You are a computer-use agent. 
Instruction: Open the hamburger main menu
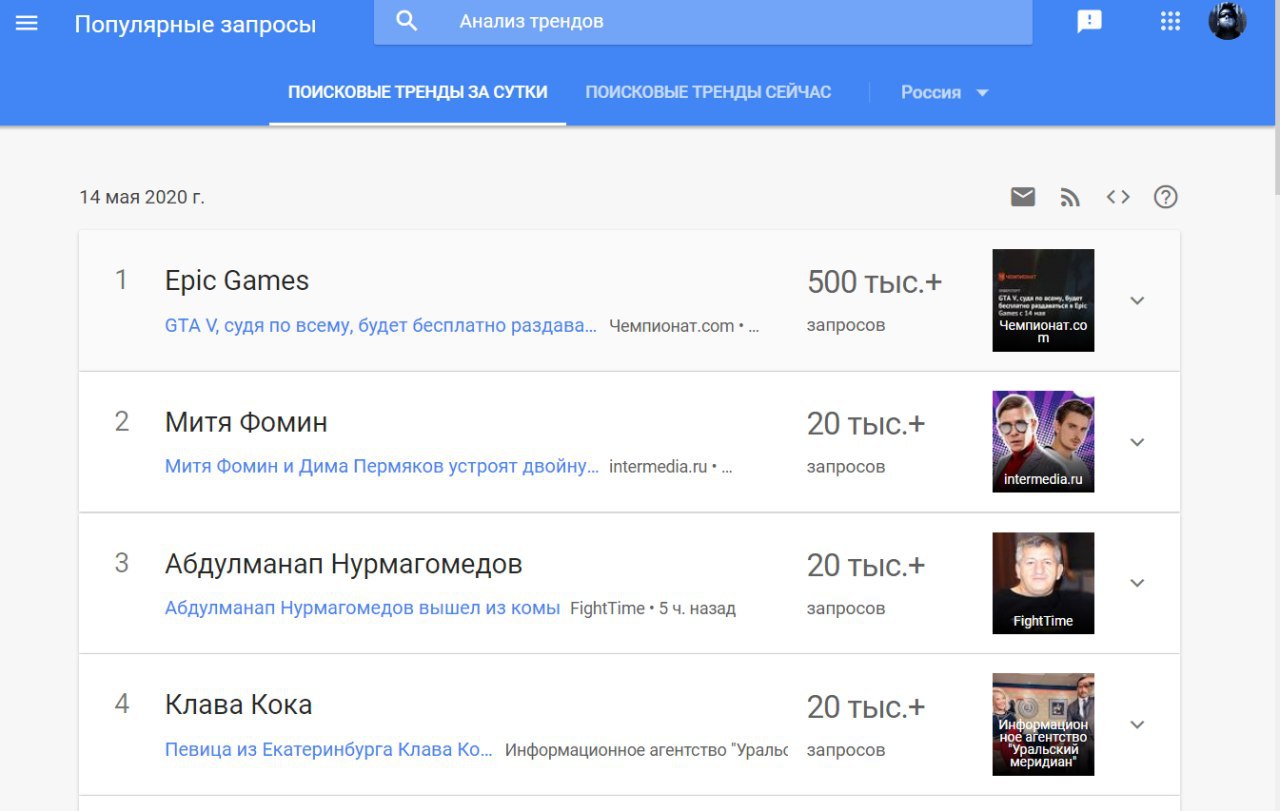tap(27, 22)
